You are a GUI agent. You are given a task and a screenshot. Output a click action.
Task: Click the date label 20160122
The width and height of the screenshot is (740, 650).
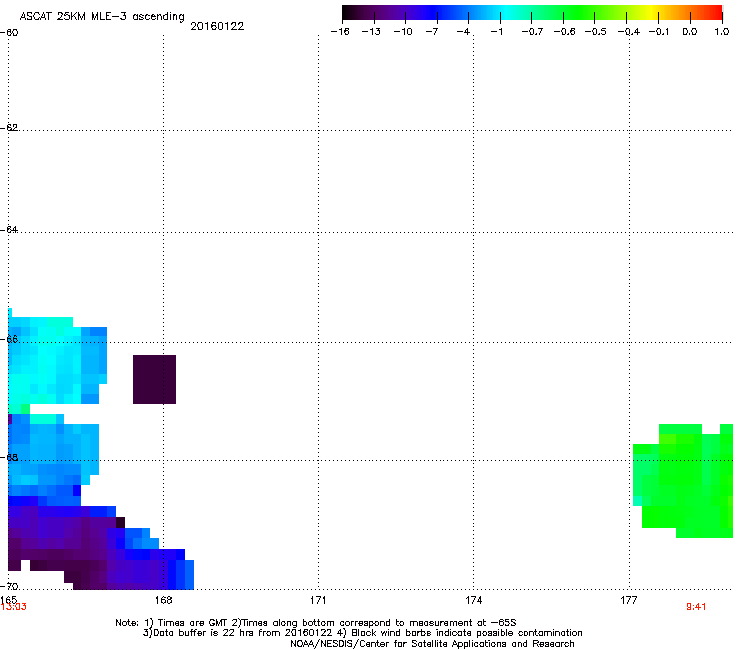click(x=217, y=26)
